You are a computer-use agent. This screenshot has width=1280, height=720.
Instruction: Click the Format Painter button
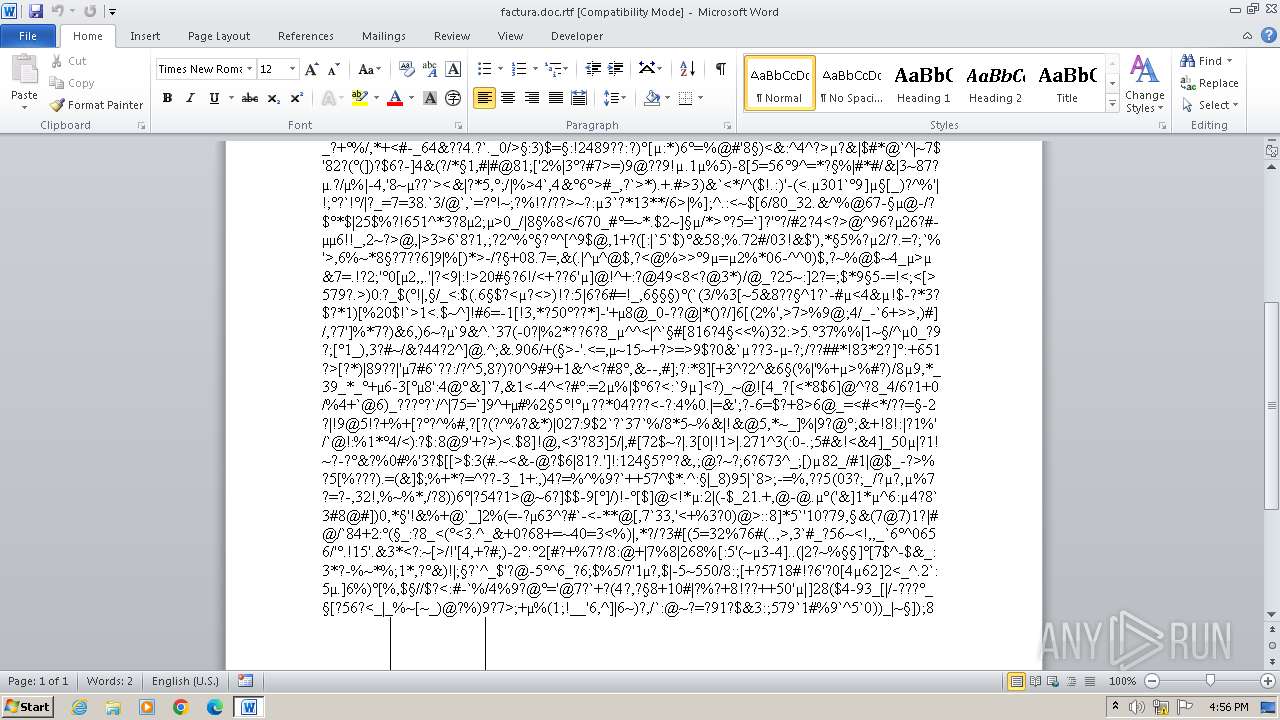(97, 105)
